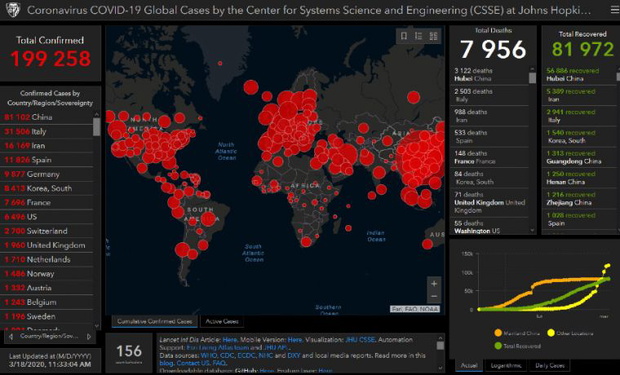The height and width of the screenshot is (375, 620).
Task: Click the 533 deaths Spain entry
Action: coord(490,136)
